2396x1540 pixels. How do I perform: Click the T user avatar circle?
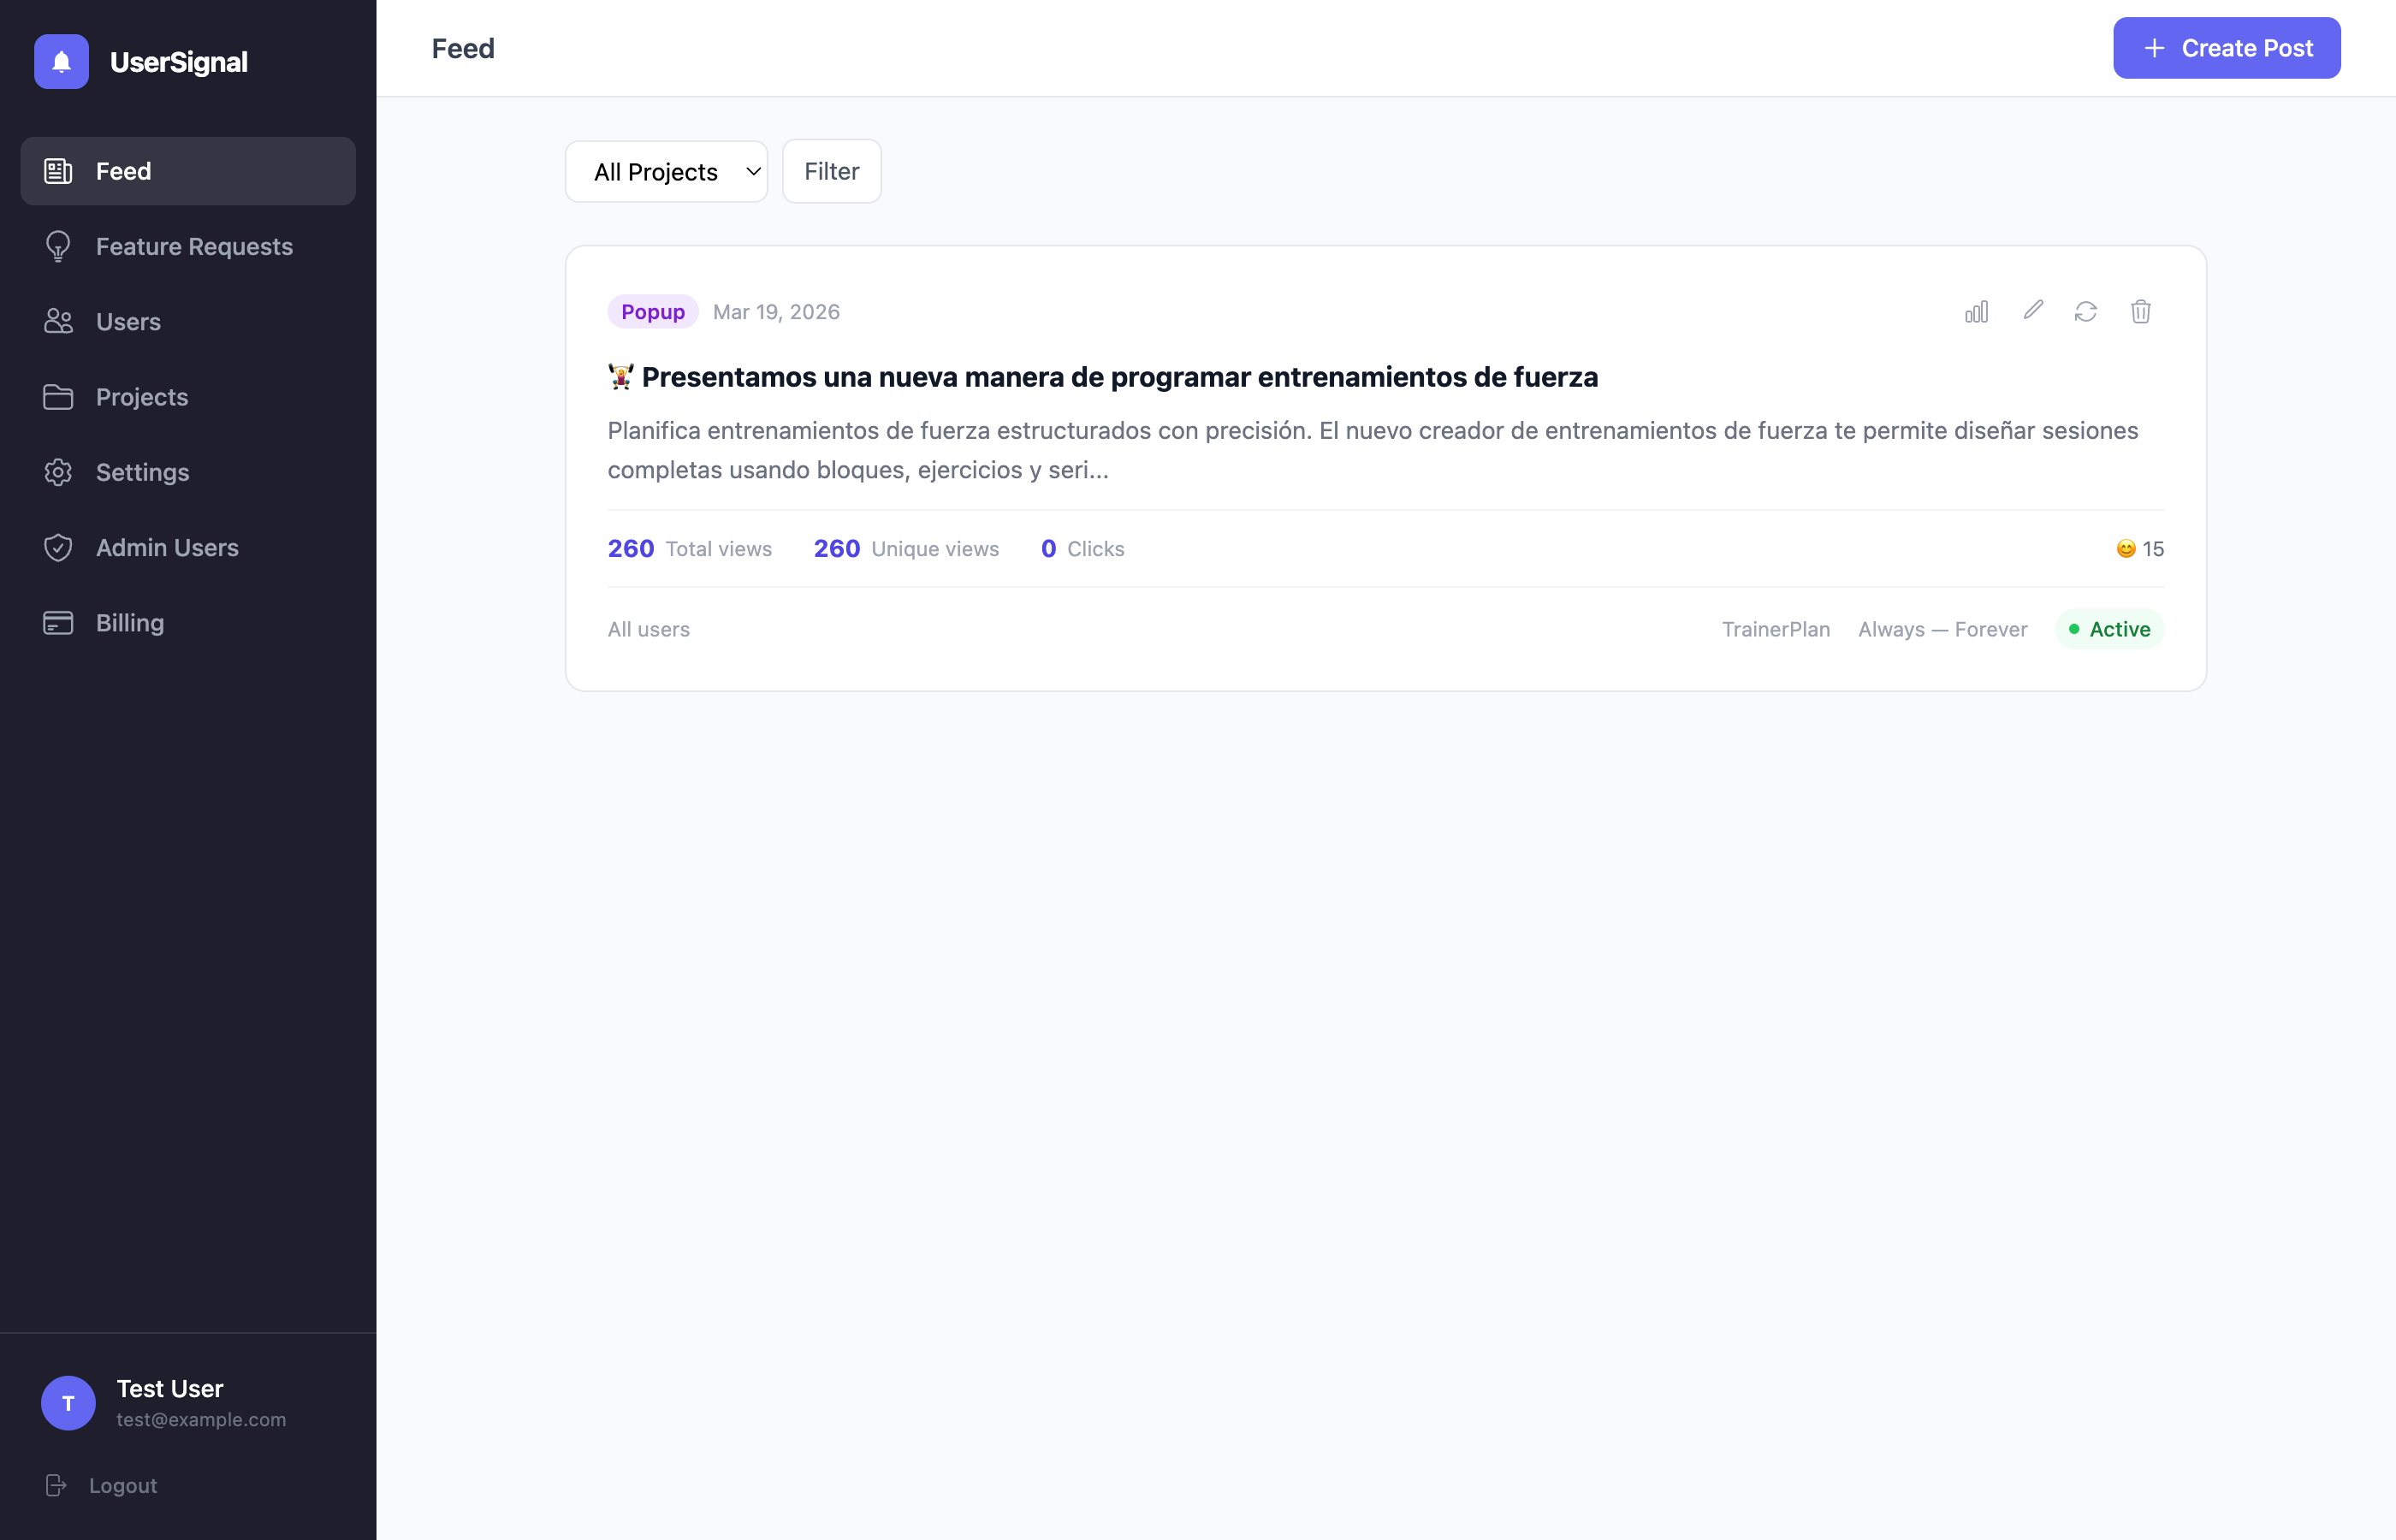pos(68,1402)
